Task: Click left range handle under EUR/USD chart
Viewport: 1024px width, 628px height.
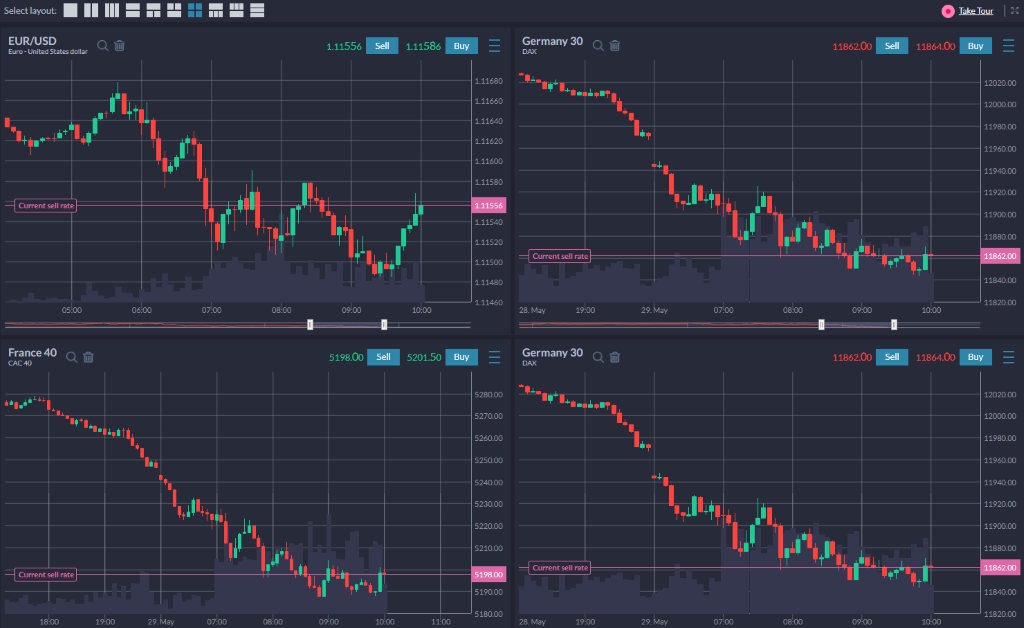Action: pyautogui.click(x=310, y=324)
